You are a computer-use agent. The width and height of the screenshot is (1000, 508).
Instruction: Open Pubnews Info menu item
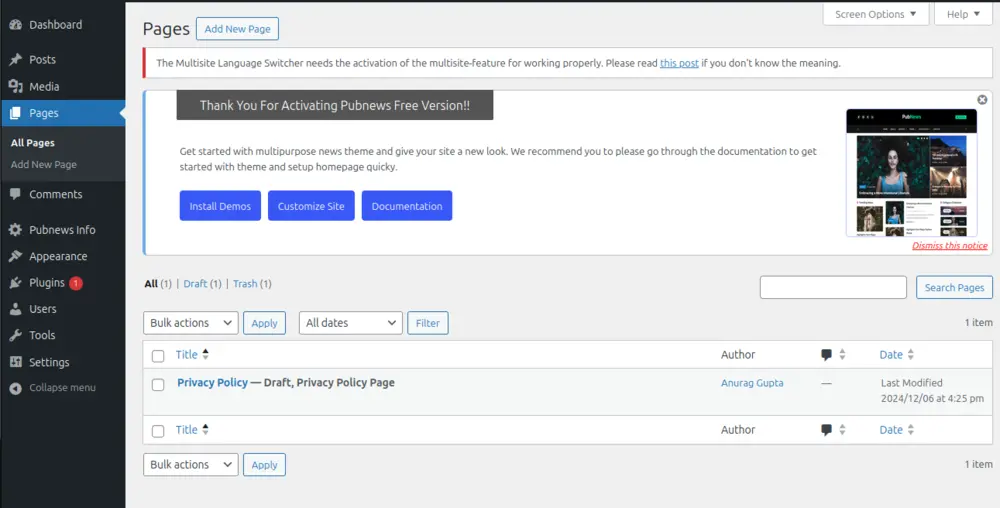[62, 229]
